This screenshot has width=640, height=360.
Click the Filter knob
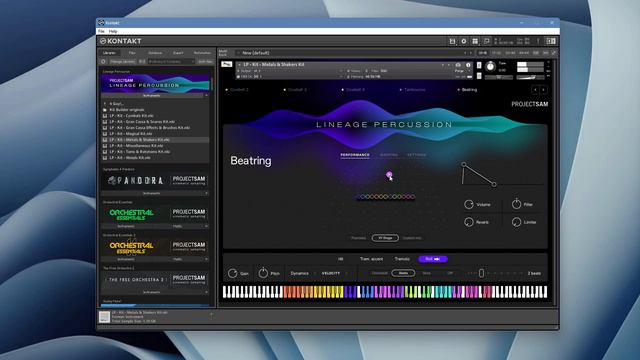[x=516, y=204]
